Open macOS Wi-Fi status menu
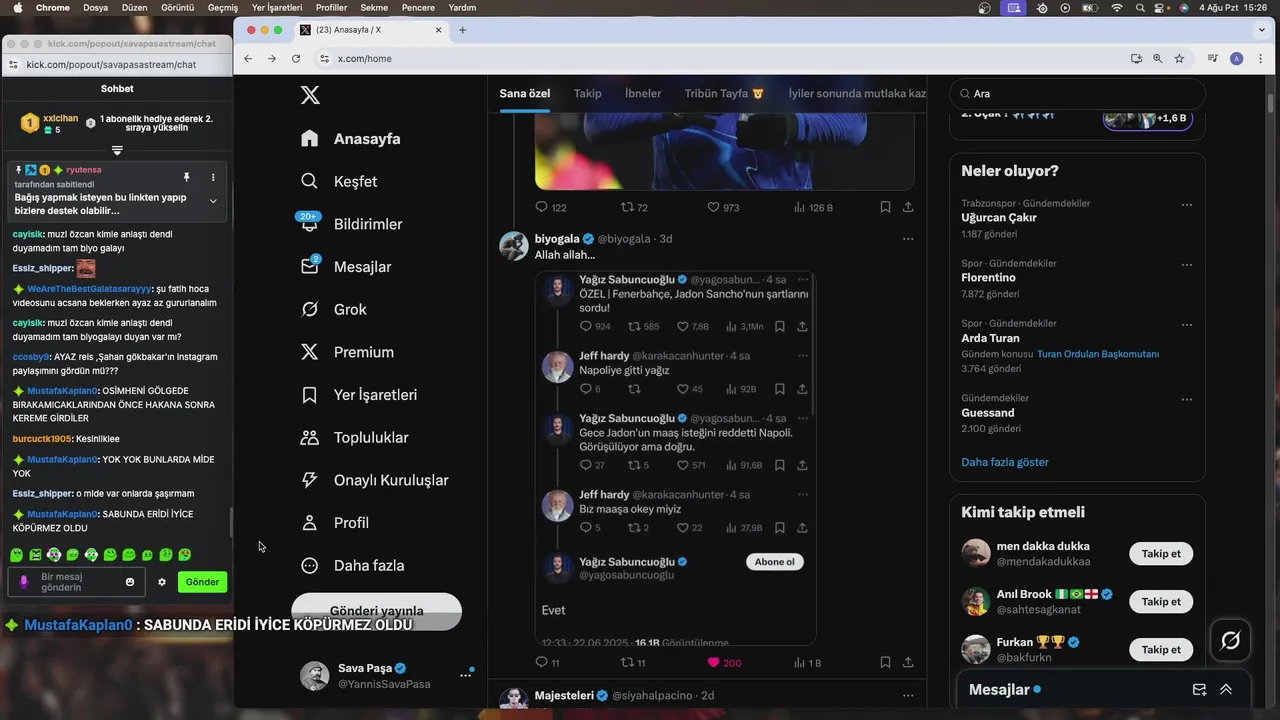The height and width of the screenshot is (720, 1280). (1117, 7)
